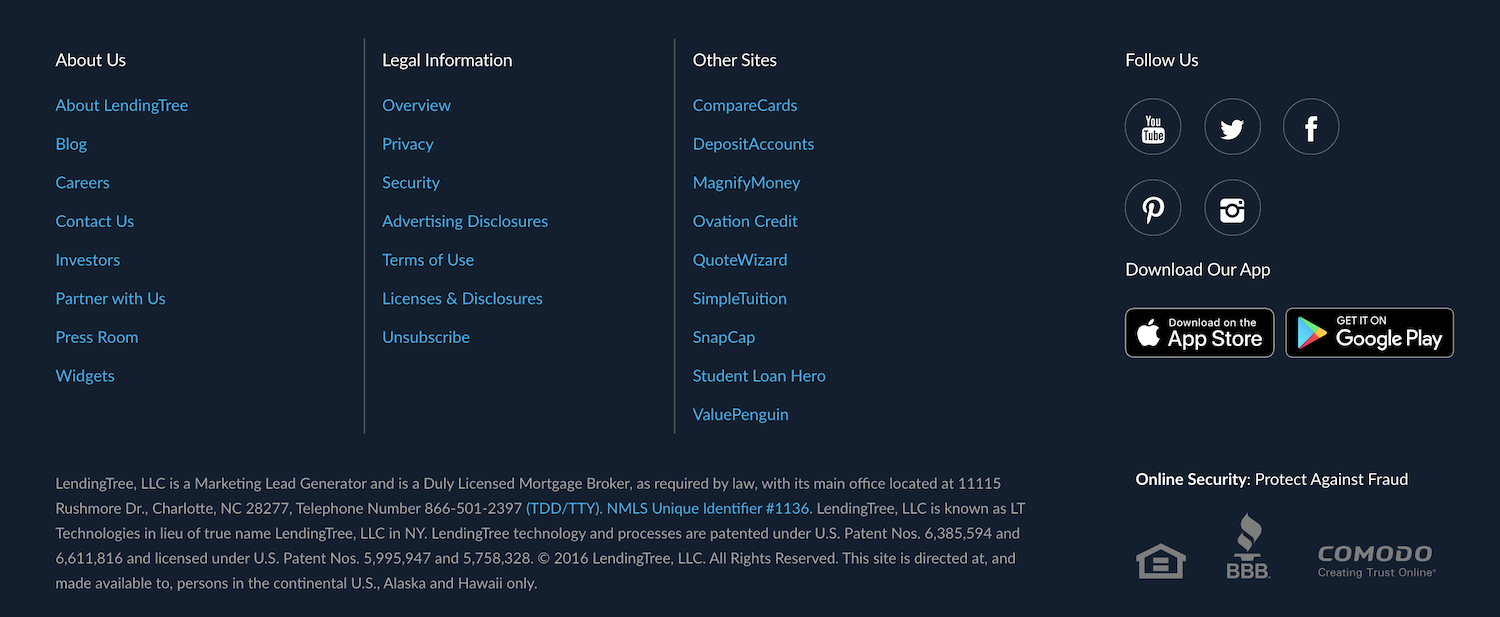The image size is (1500, 617).
Task: Open the Terms of Use
Action: click(x=428, y=259)
